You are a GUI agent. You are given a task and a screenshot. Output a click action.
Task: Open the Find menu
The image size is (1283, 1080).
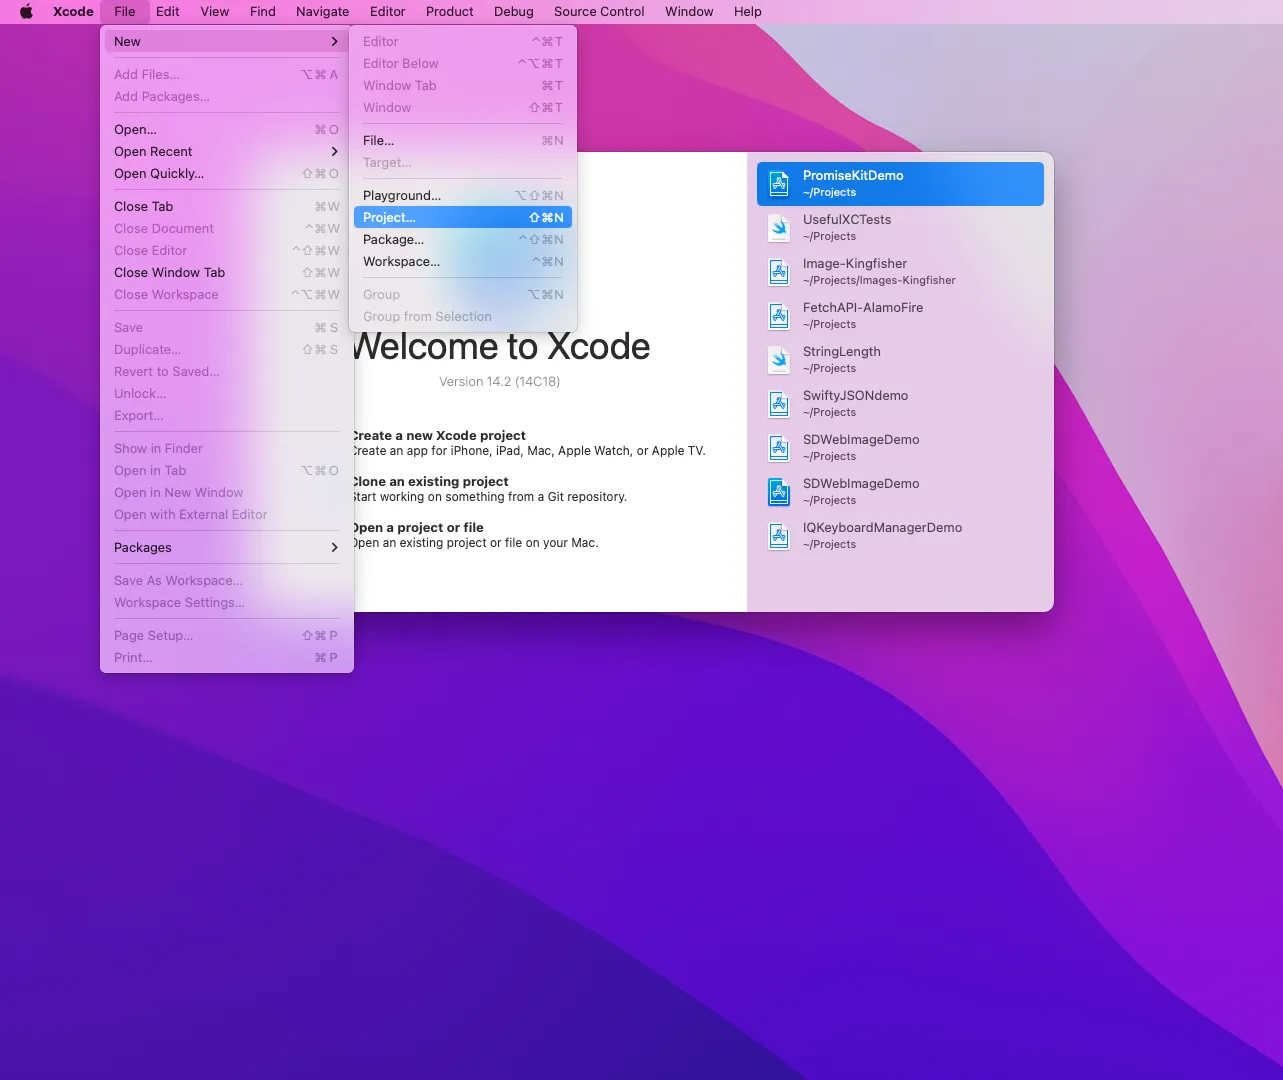point(263,12)
